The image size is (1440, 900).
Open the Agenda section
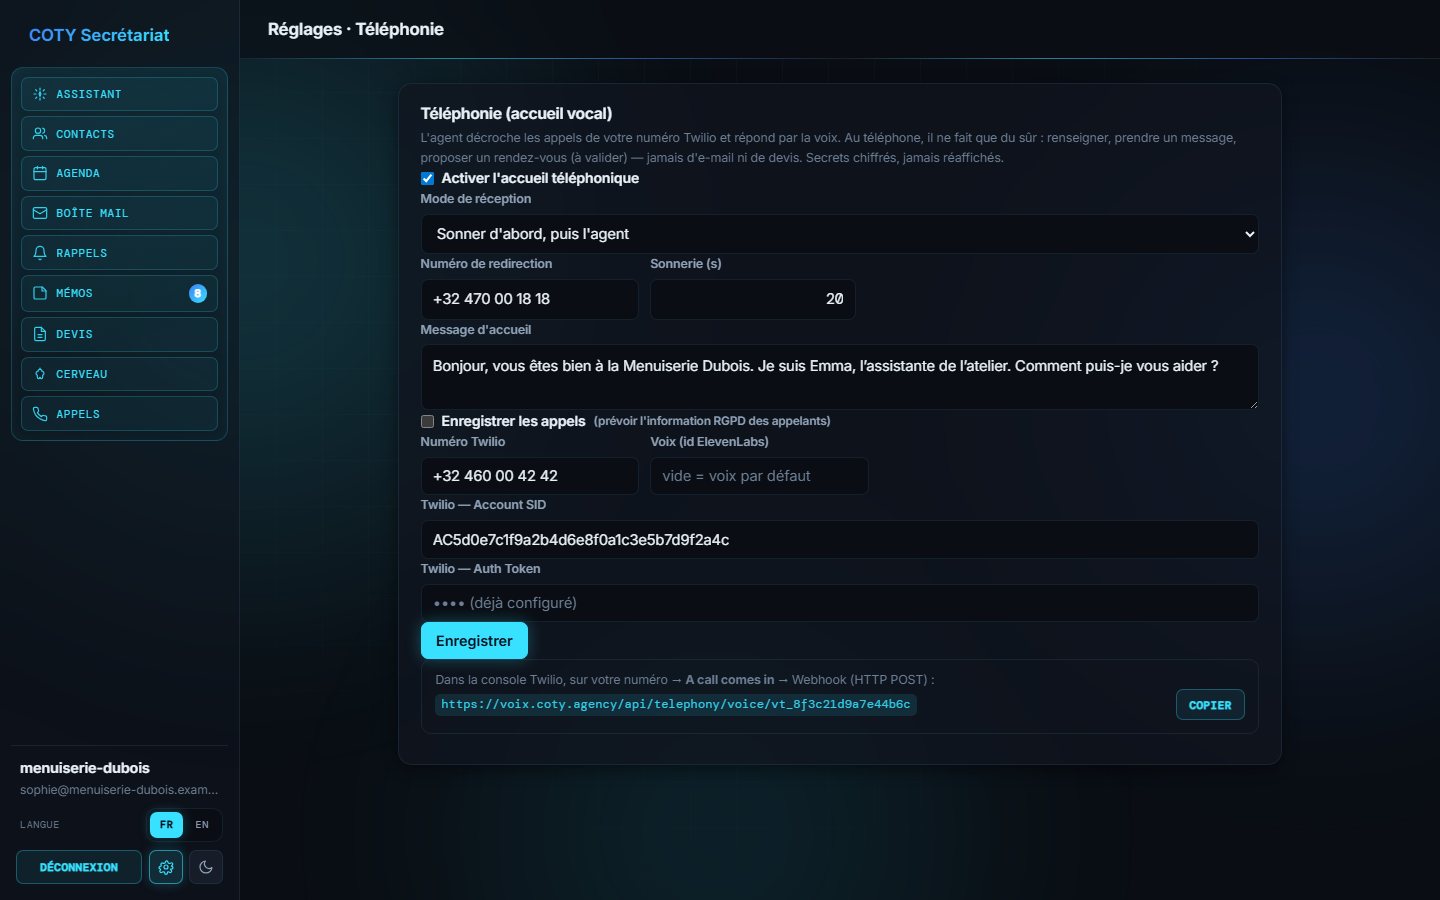tap(119, 173)
